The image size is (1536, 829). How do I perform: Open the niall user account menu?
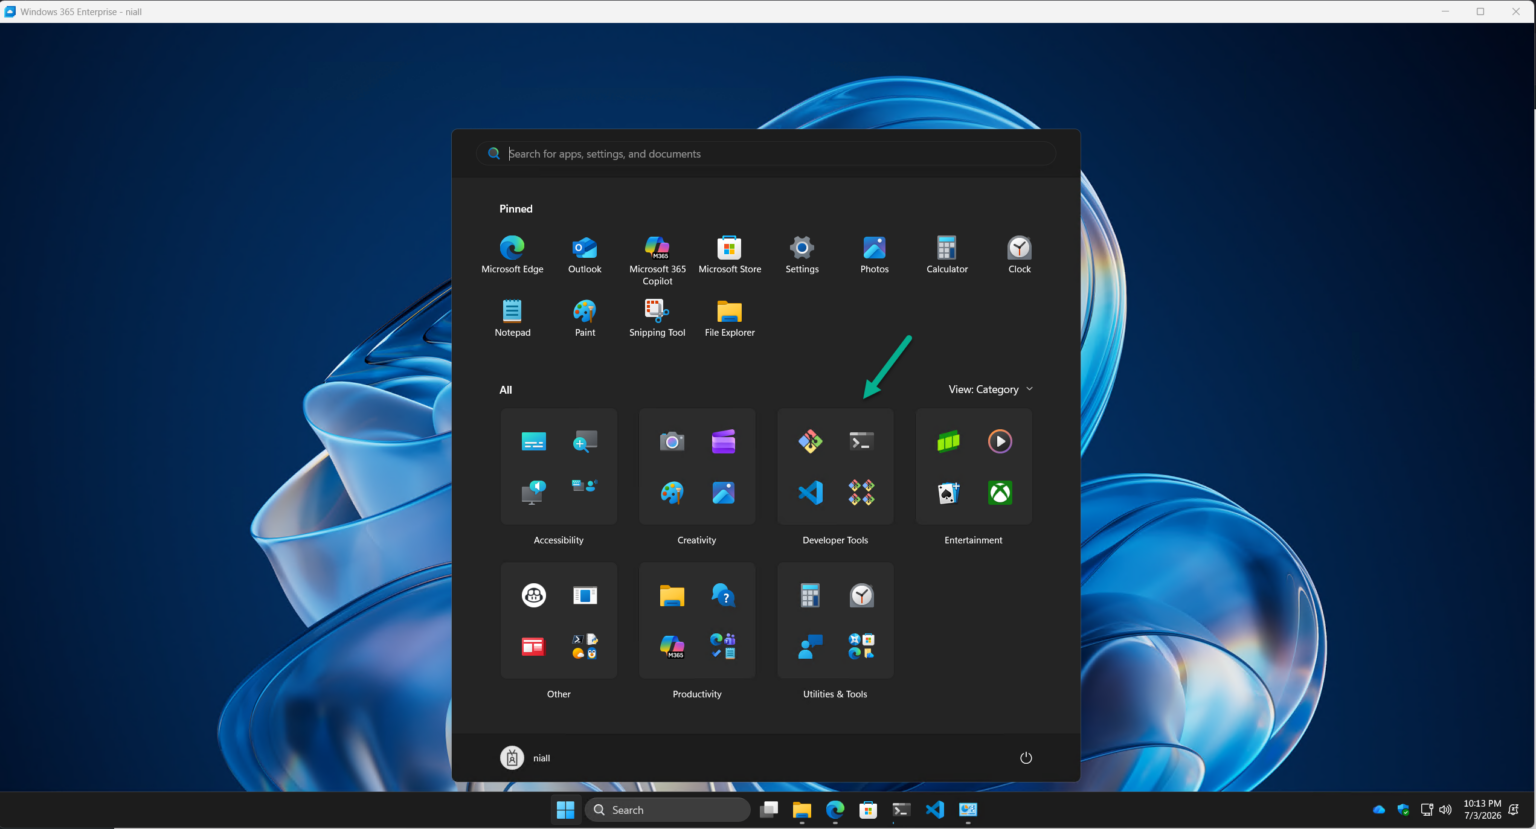[x=526, y=758]
